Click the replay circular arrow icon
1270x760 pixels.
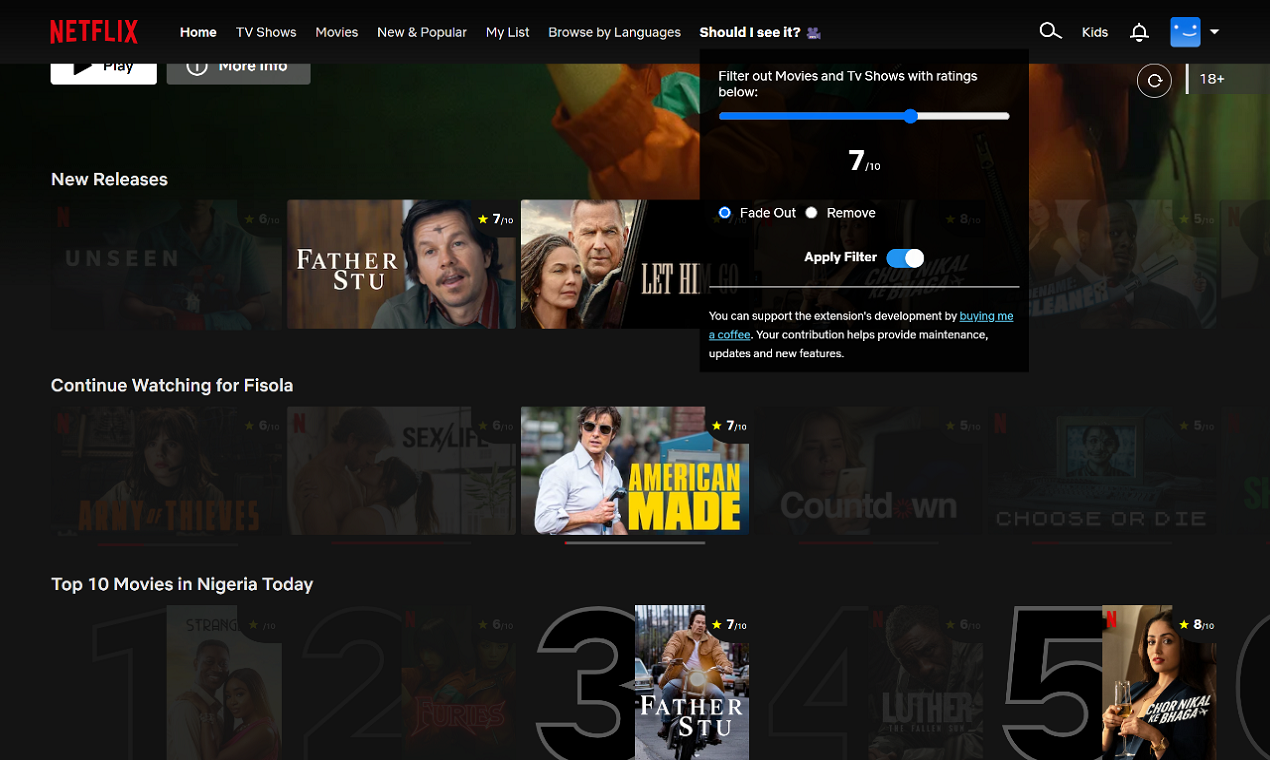tap(1154, 80)
